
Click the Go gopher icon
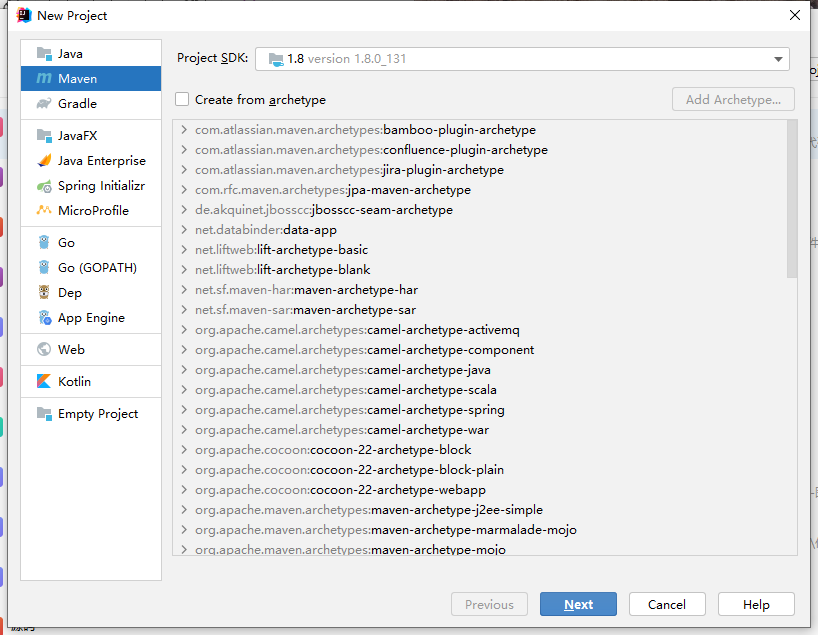coord(44,243)
